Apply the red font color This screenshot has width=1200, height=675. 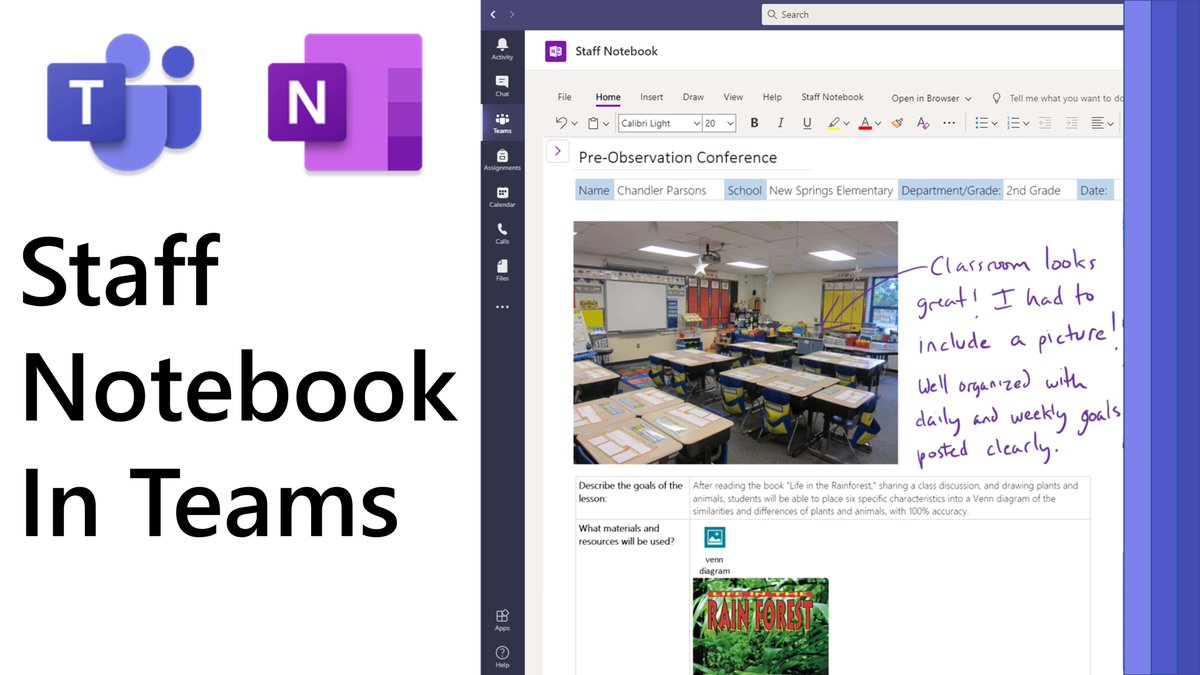click(865, 123)
